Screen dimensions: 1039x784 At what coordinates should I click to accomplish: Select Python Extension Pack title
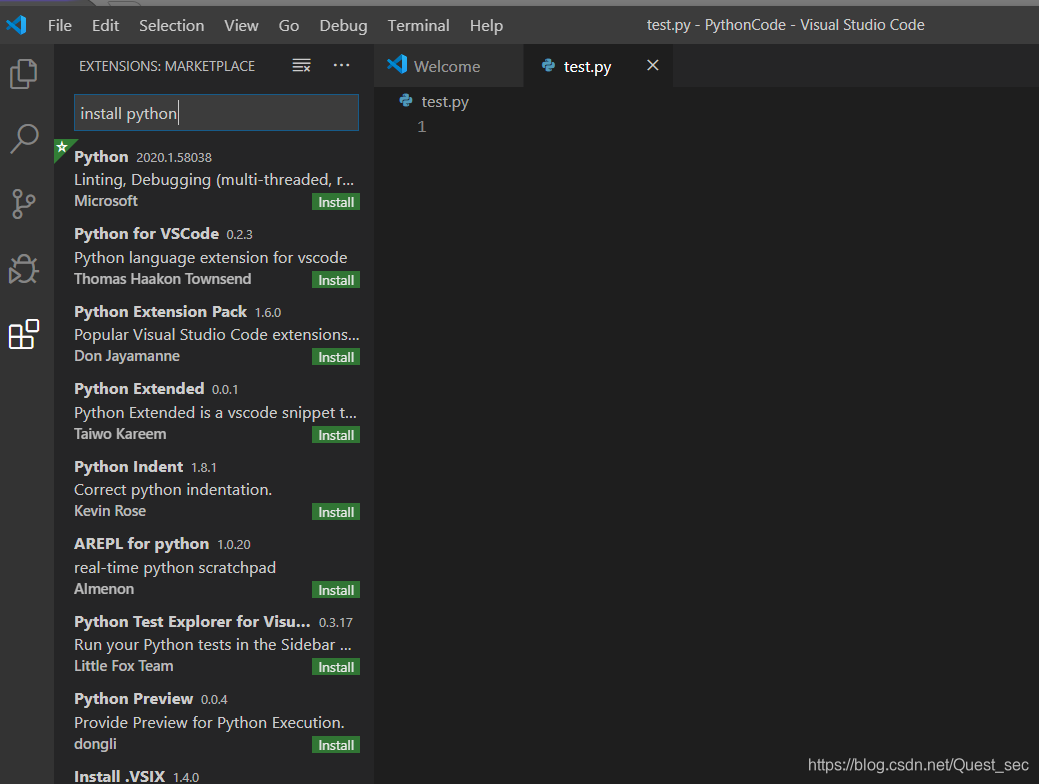160,311
